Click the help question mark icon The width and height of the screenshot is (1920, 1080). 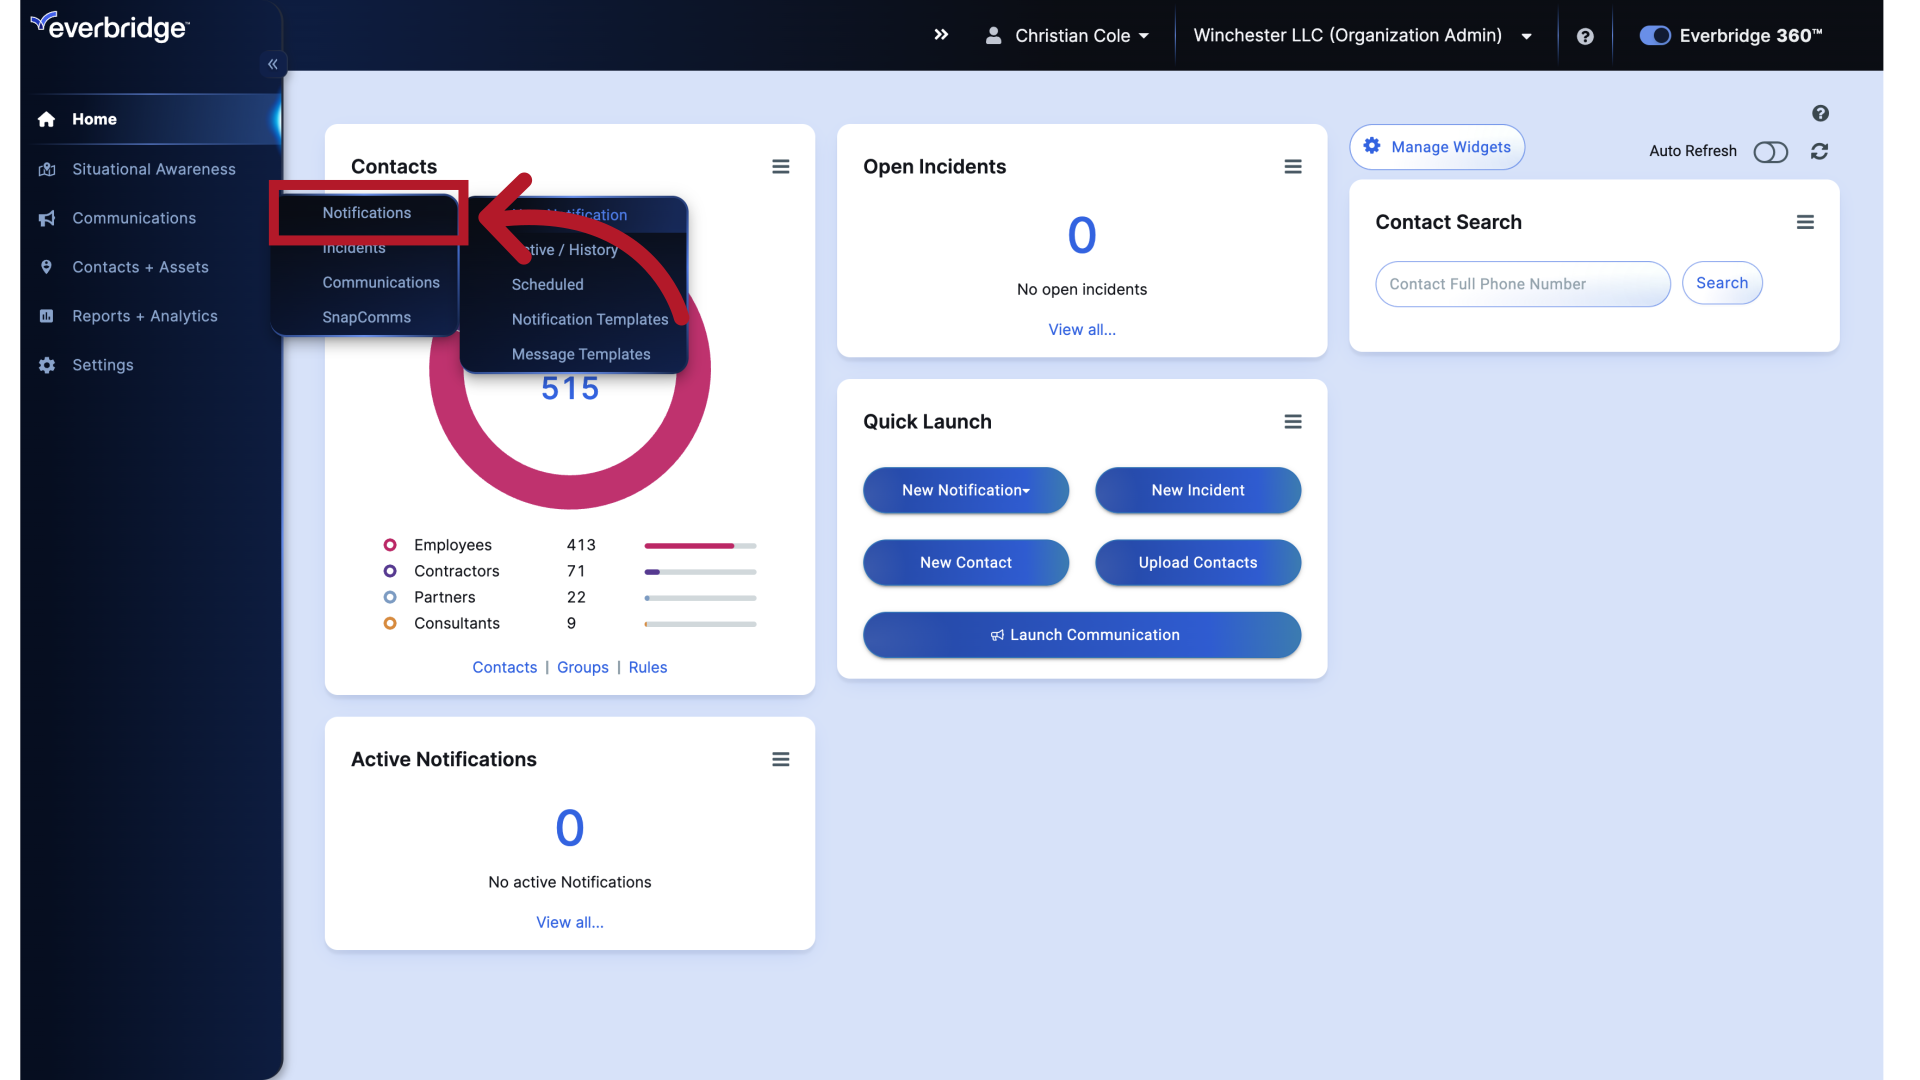click(1585, 36)
